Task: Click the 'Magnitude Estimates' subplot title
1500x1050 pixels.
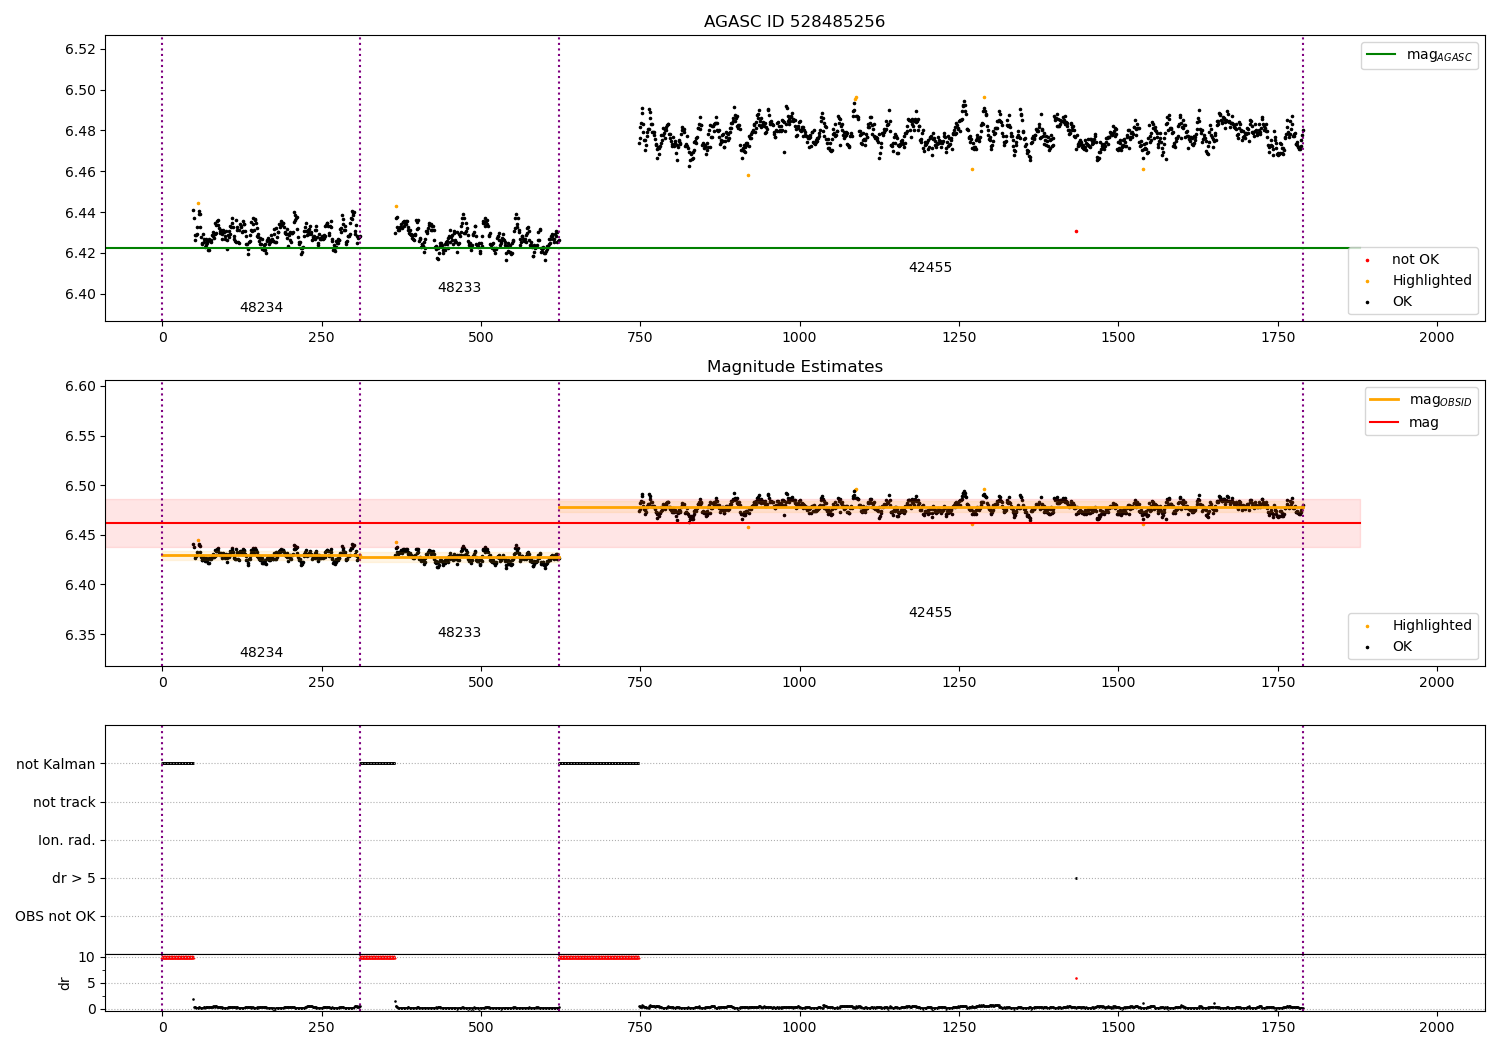Action: click(794, 367)
